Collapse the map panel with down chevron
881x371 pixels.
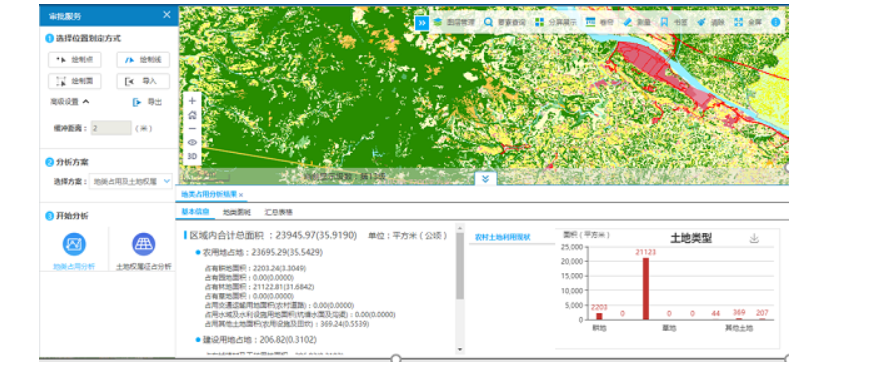[x=485, y=178]
